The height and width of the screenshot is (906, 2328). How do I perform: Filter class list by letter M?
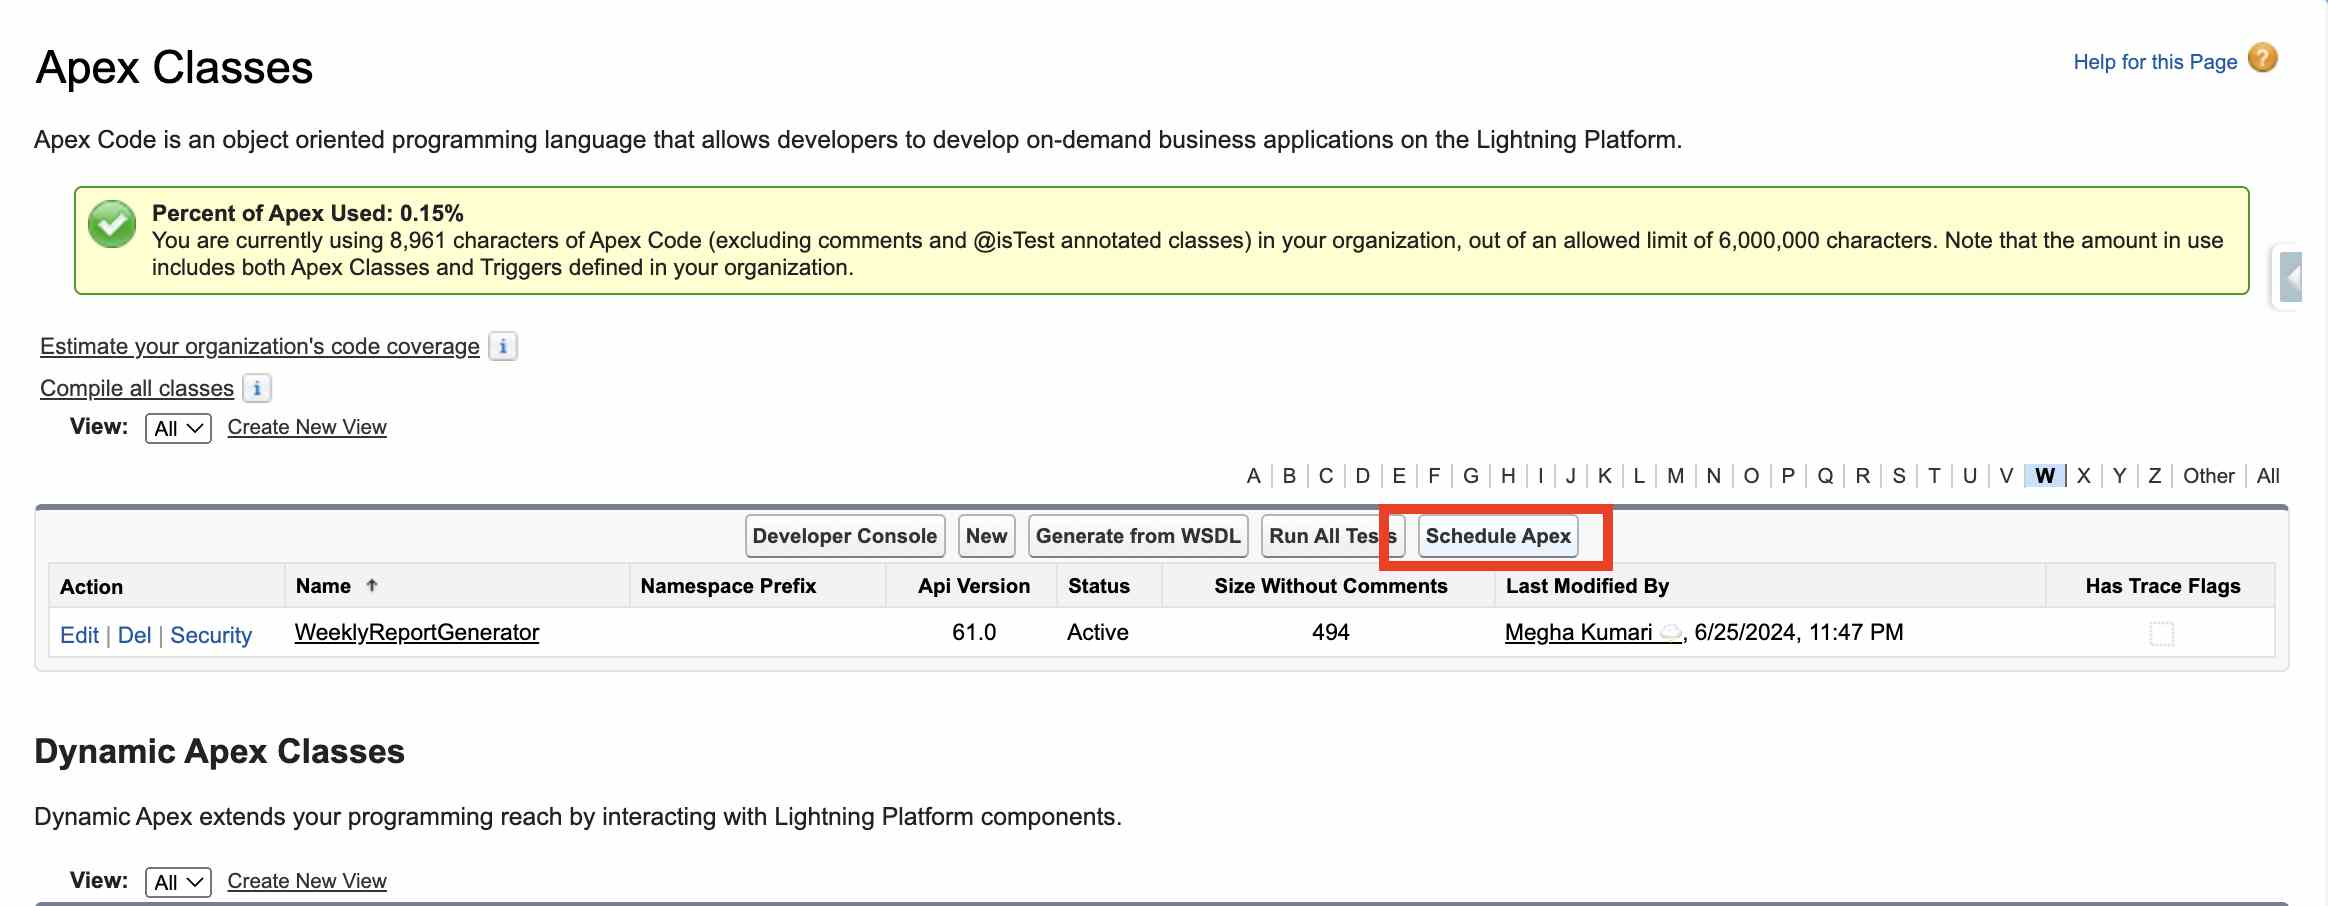[x=1676, y=476]
